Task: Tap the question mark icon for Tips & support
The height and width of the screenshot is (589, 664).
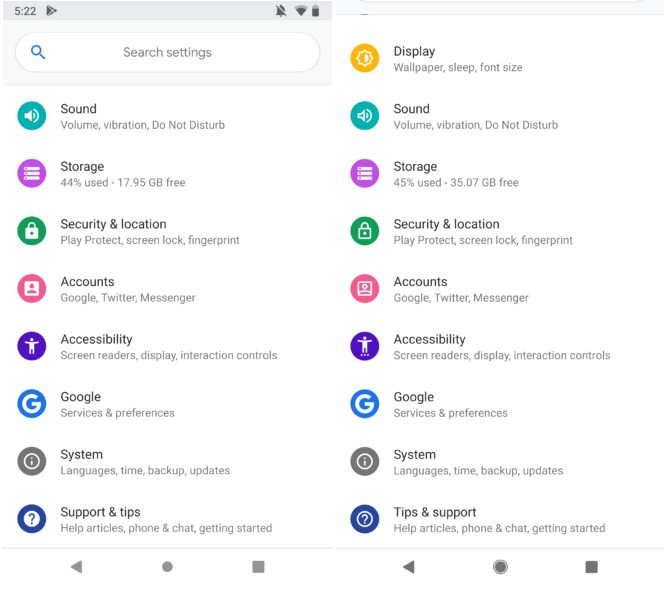Action: pos(365,519)
